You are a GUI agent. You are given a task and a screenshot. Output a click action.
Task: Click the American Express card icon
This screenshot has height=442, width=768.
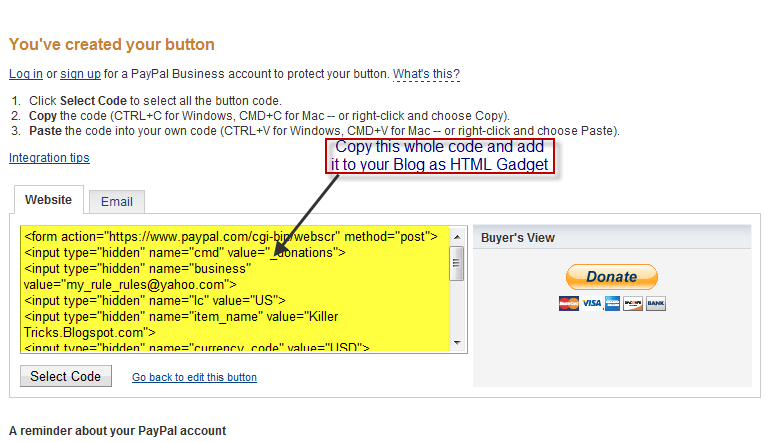pyautogui.click(x=612, y=303)
